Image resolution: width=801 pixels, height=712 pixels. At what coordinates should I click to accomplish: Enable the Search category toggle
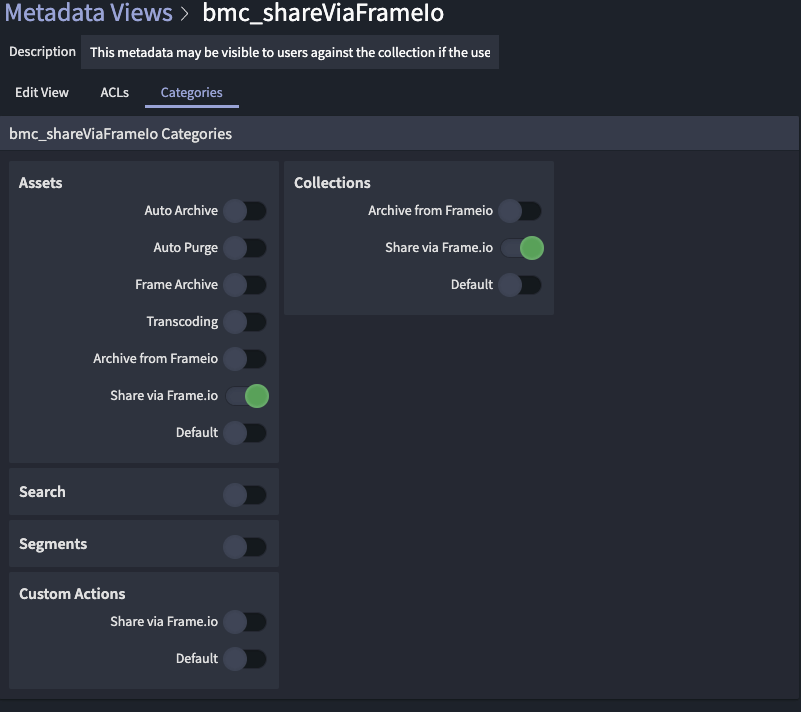245,495
